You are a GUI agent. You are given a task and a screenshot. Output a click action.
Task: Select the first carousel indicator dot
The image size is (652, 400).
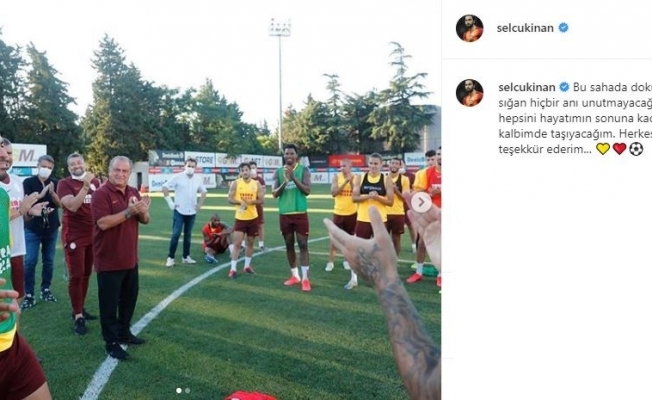click(179, 390)
